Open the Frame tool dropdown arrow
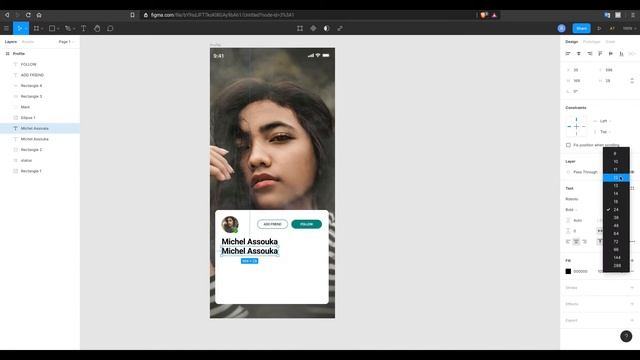Screen dimensions: 640x360 click(42, 29)
